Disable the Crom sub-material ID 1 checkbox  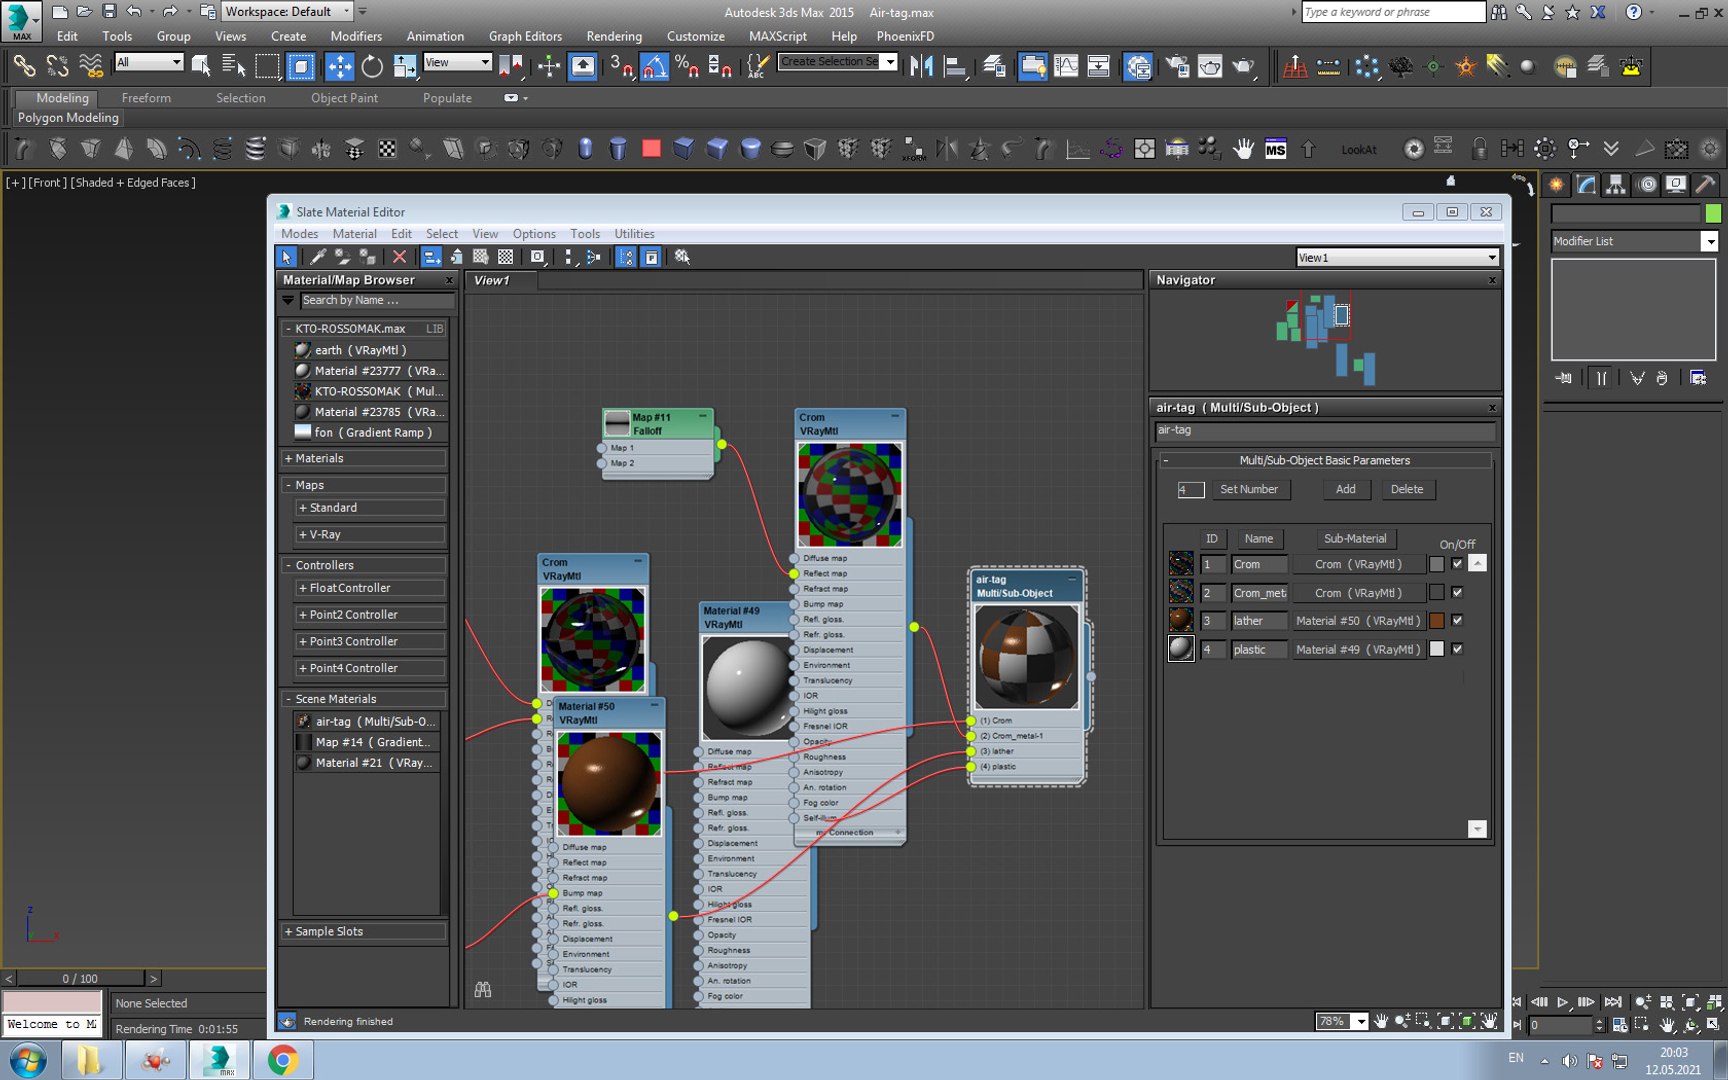pyautogui.click(x=1457, y=564)
